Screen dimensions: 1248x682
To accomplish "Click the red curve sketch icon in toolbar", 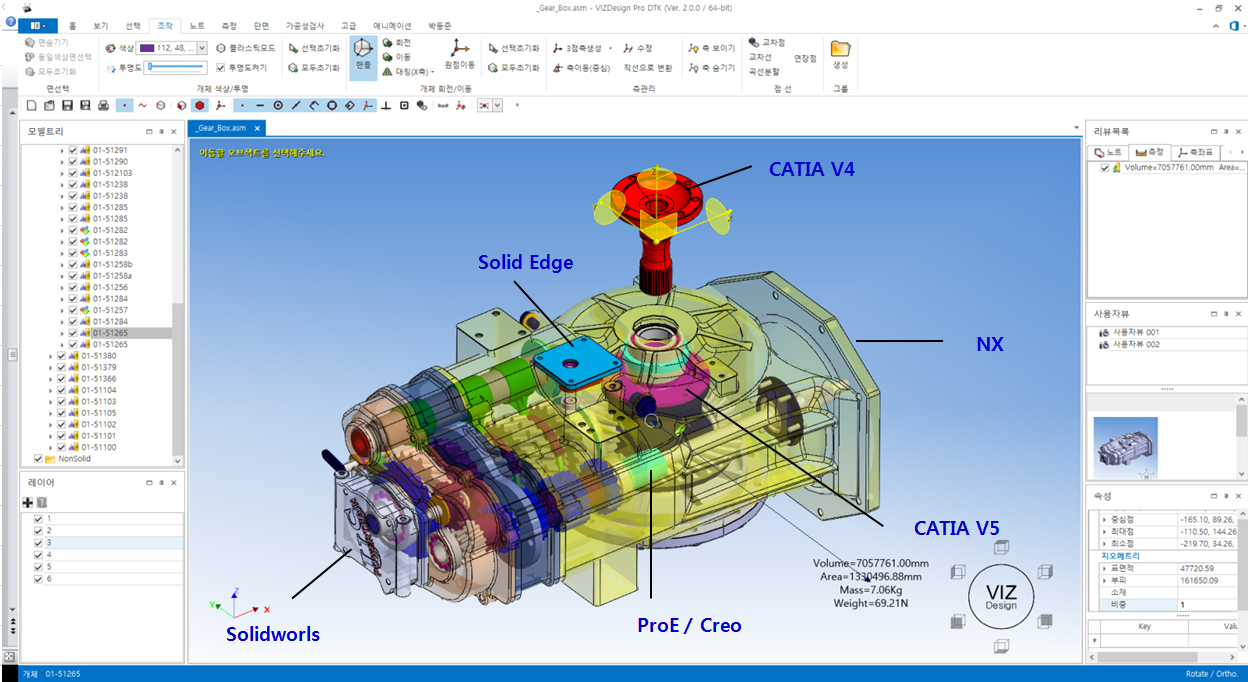I will 142,104.
